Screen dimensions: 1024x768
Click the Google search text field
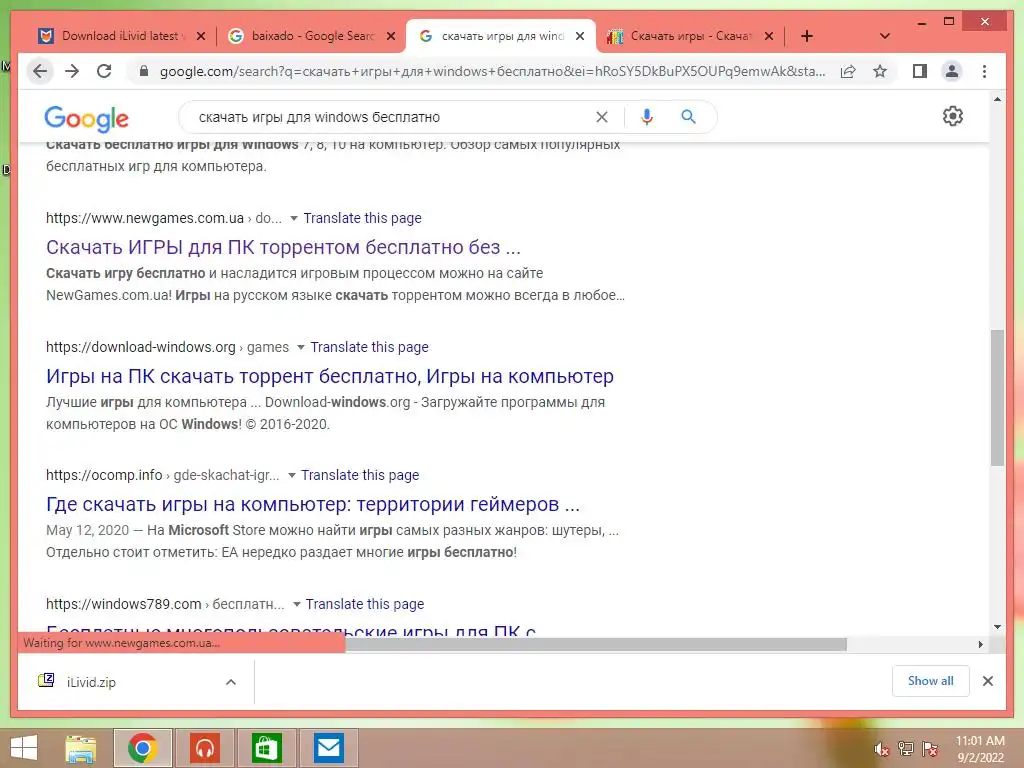[x=392, y=117]
